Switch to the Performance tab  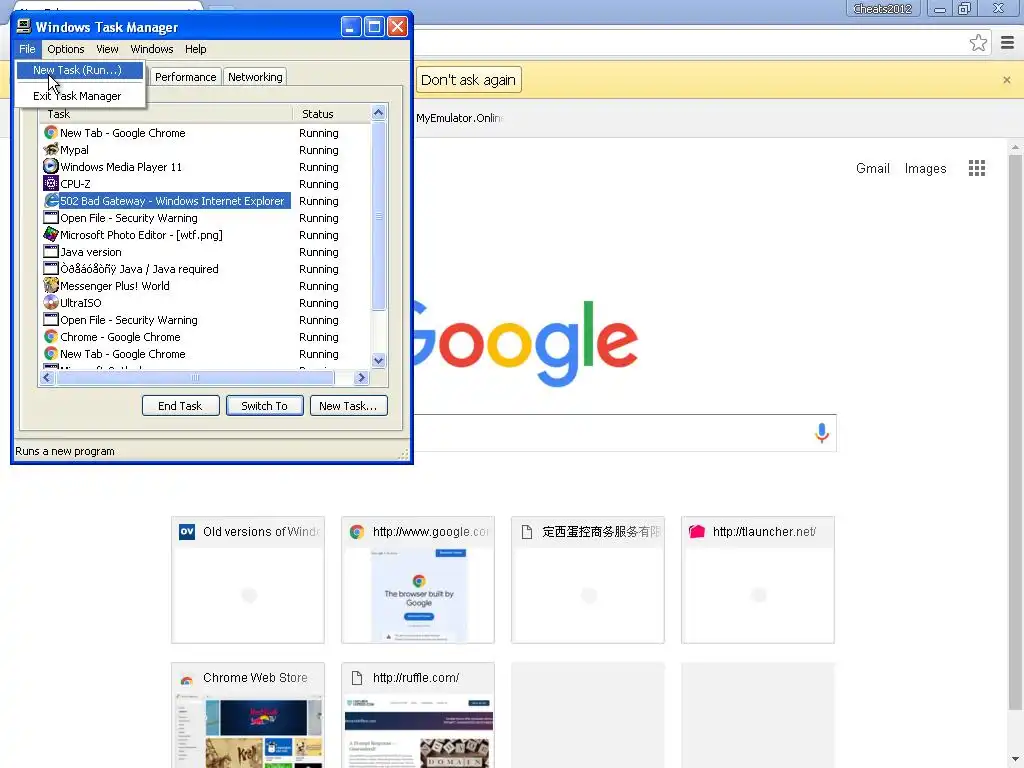tap(185, 77)
